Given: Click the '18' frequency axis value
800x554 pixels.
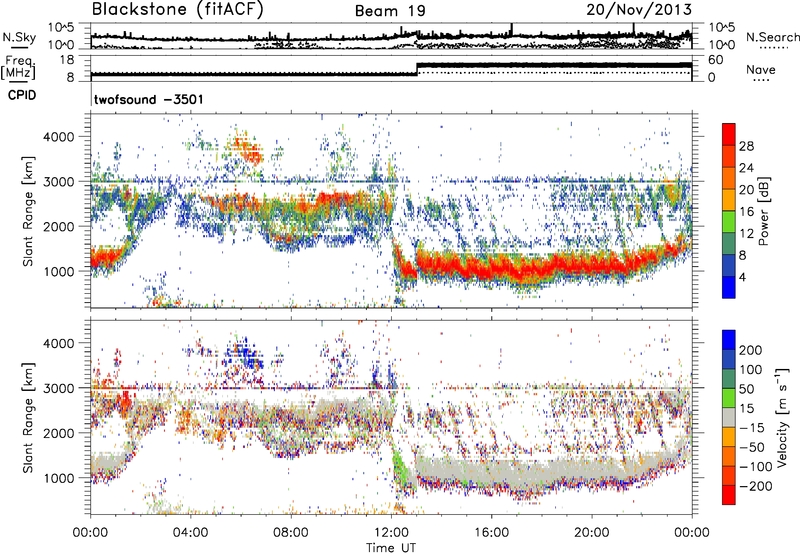Looking at the screenshot, I should pos(67,60).
